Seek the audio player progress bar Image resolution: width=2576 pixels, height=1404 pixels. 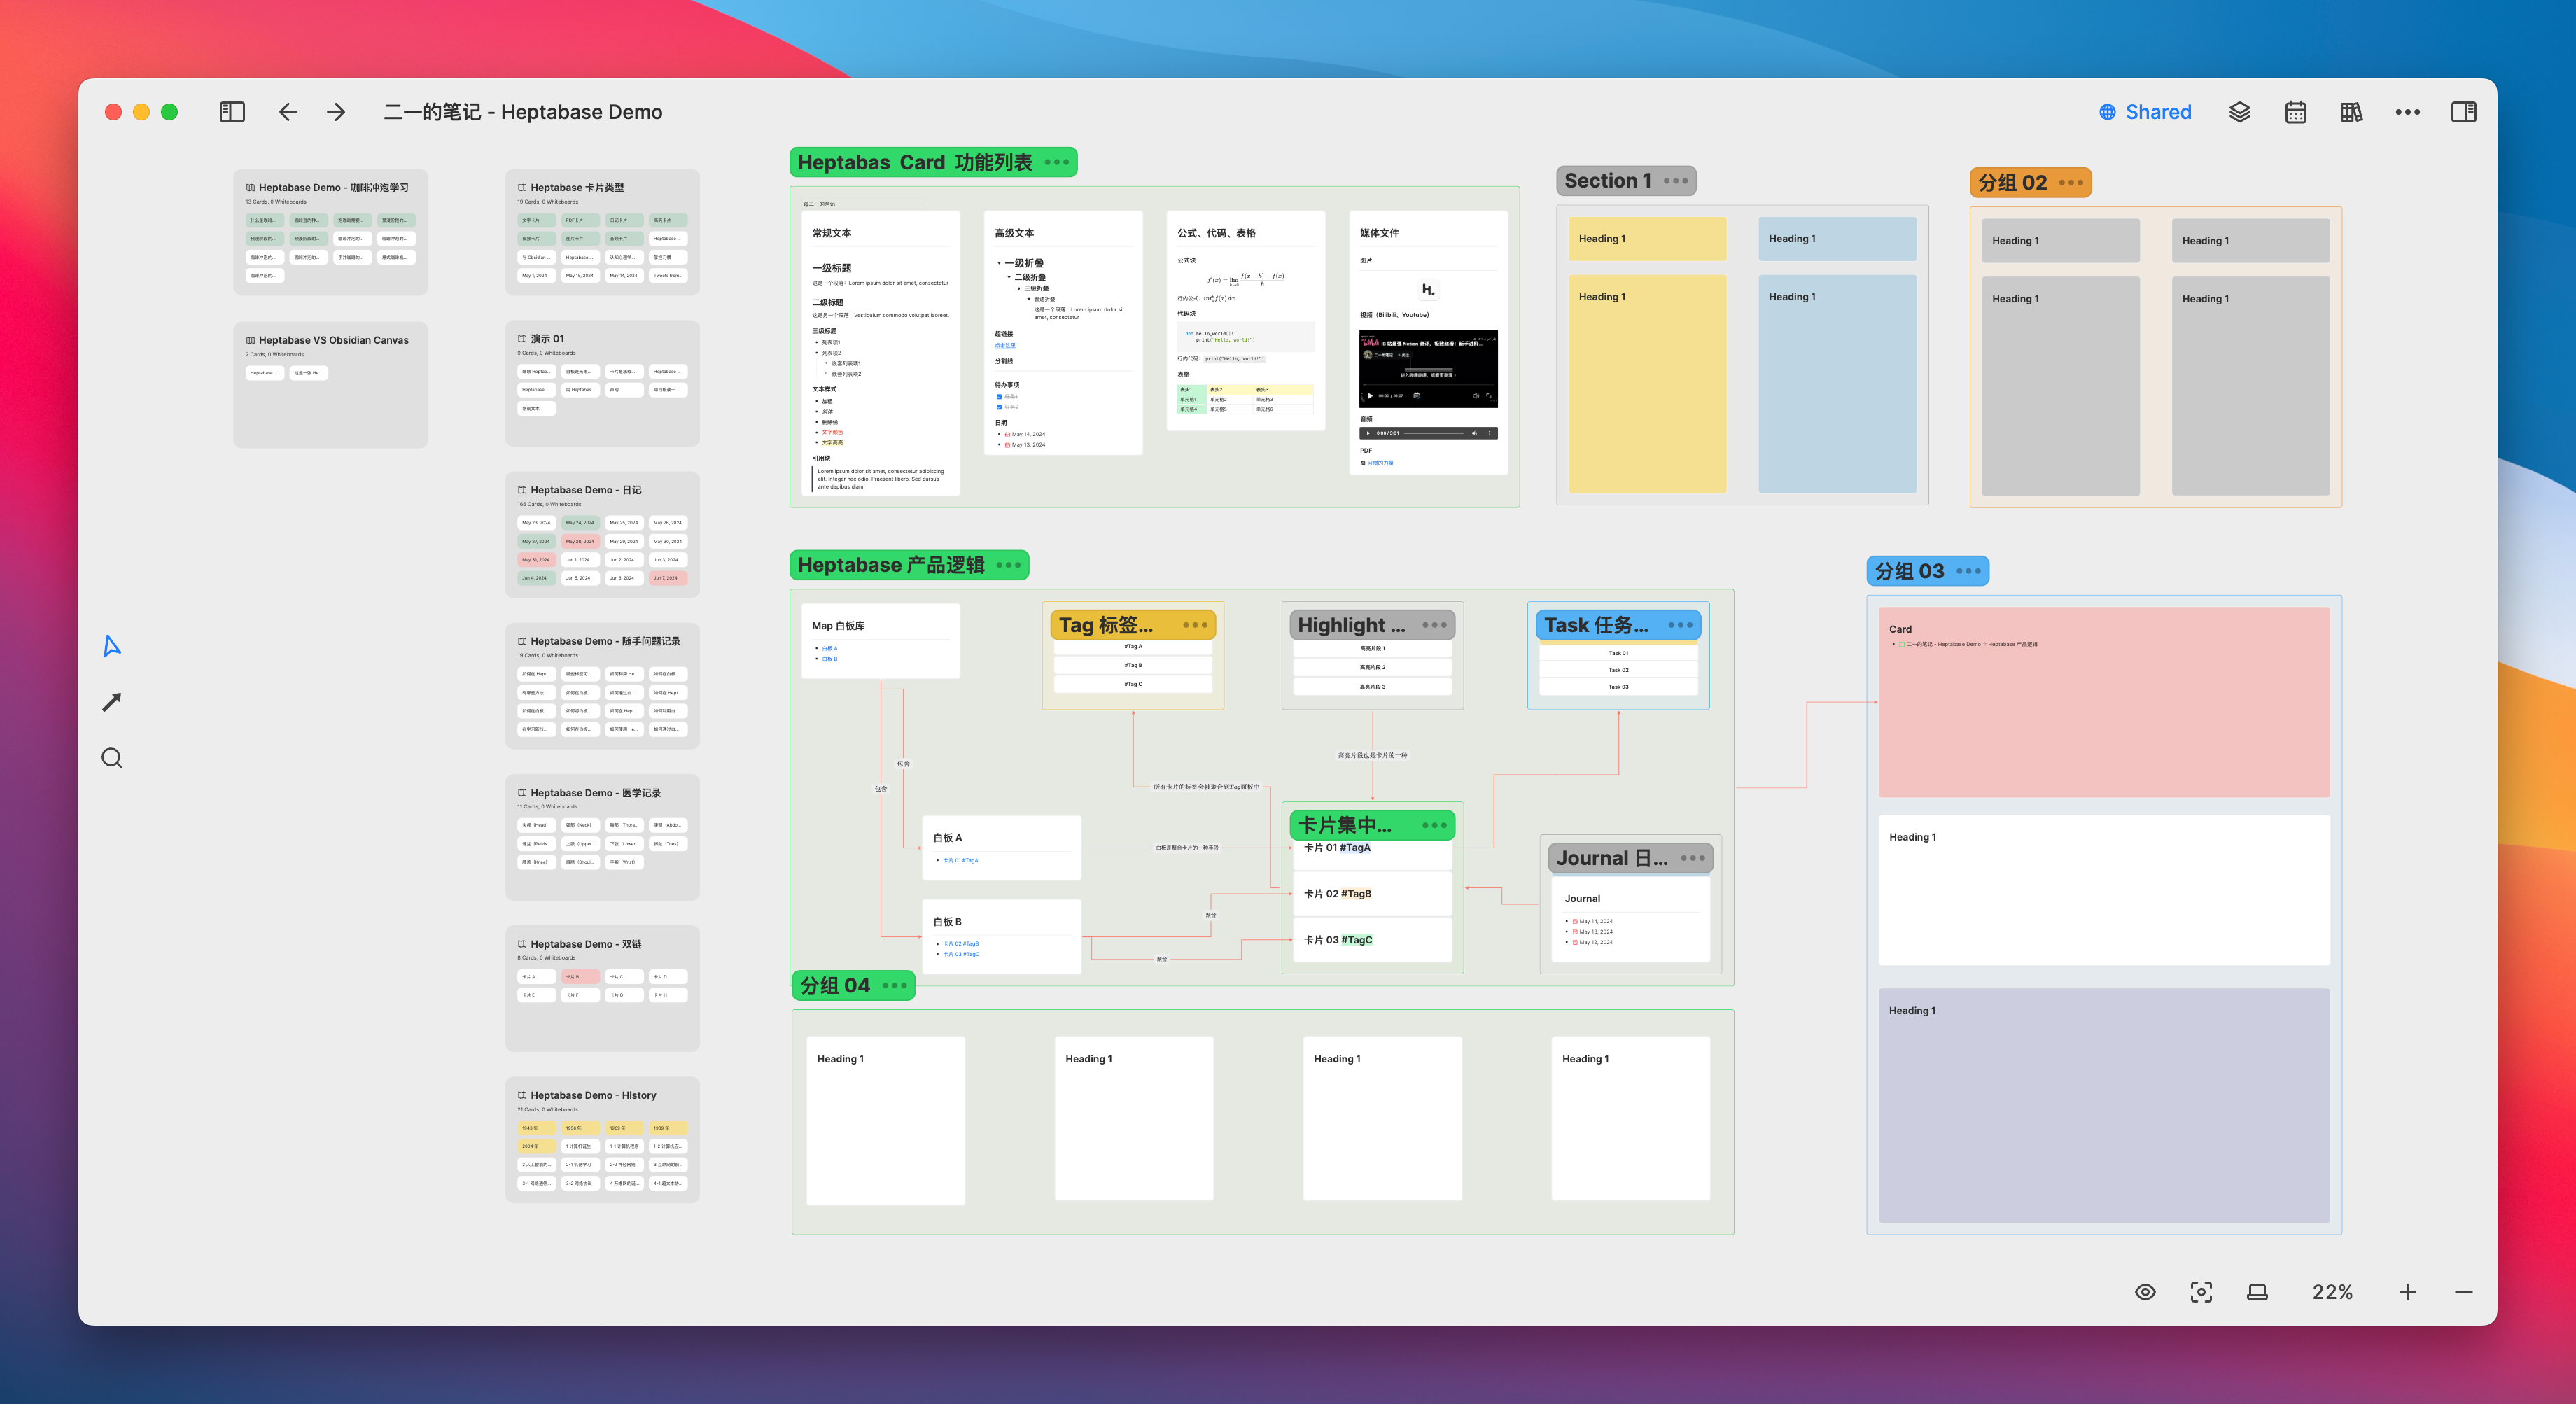pos(1434,433)
